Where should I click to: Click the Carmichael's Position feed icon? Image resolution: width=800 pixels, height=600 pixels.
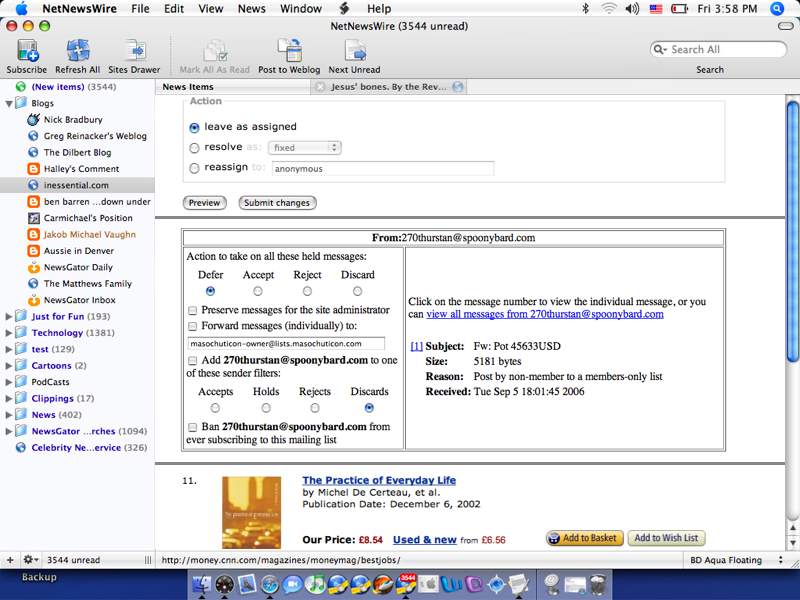(x=33, y=218)
